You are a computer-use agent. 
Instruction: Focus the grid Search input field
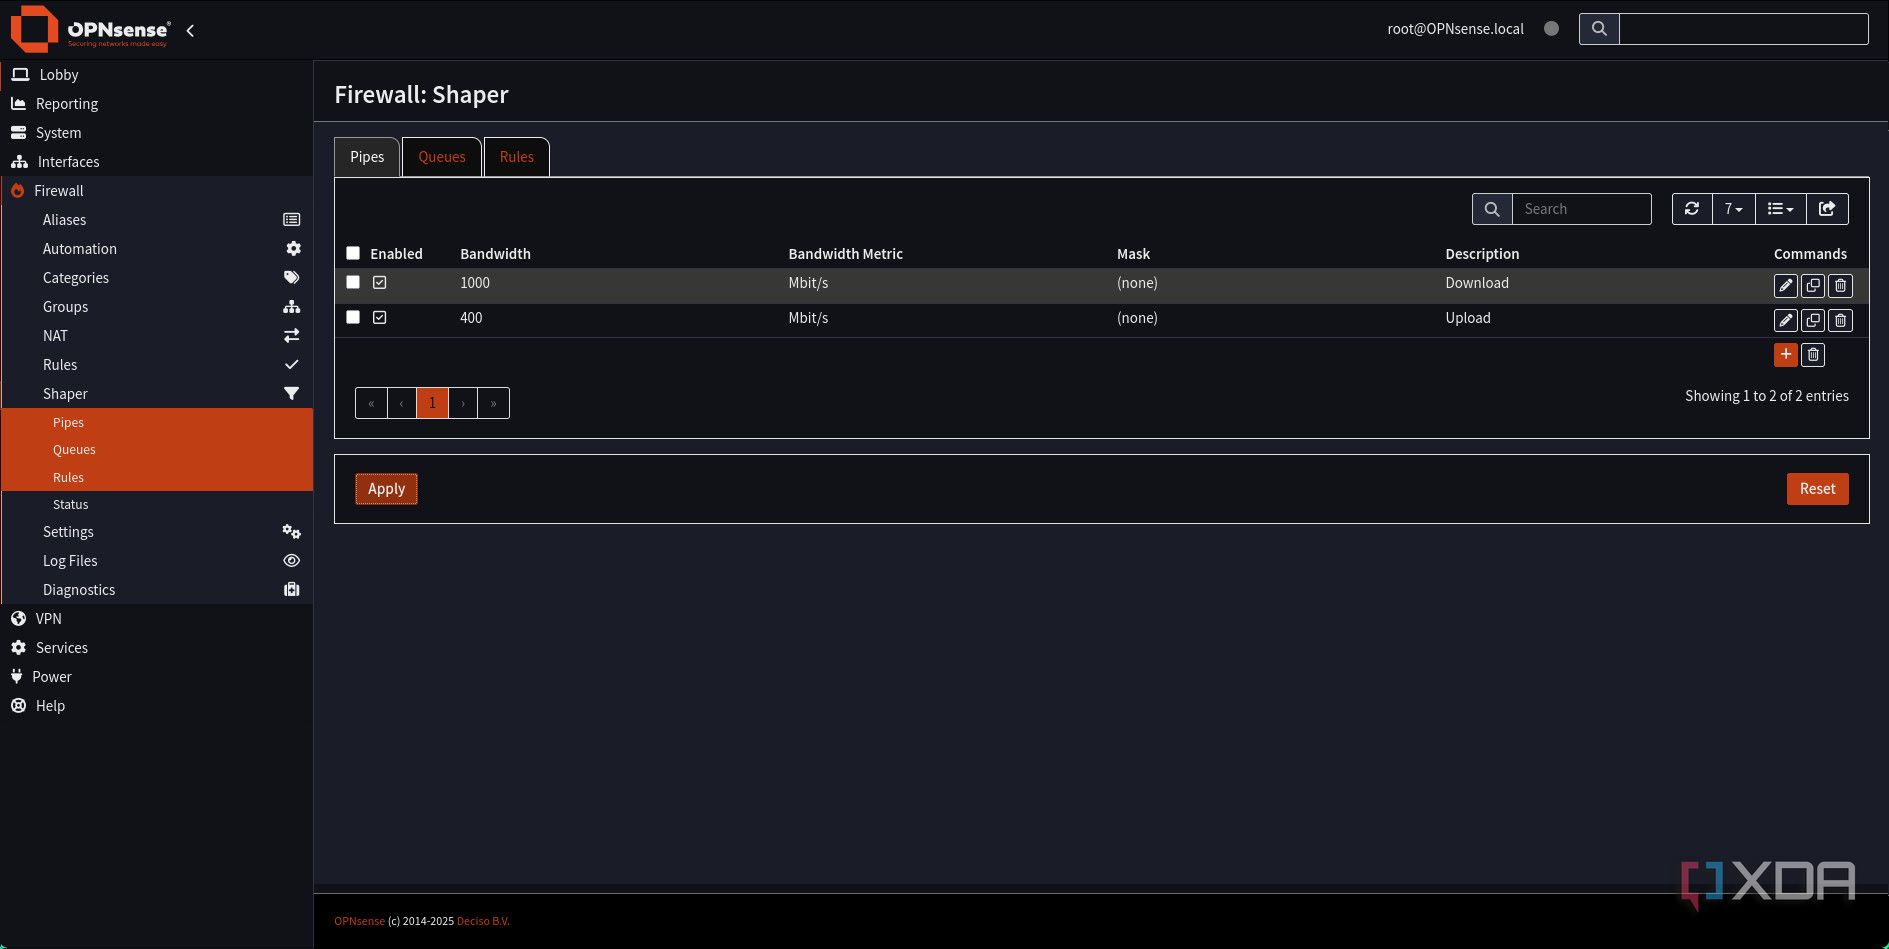click(1581, 209)
